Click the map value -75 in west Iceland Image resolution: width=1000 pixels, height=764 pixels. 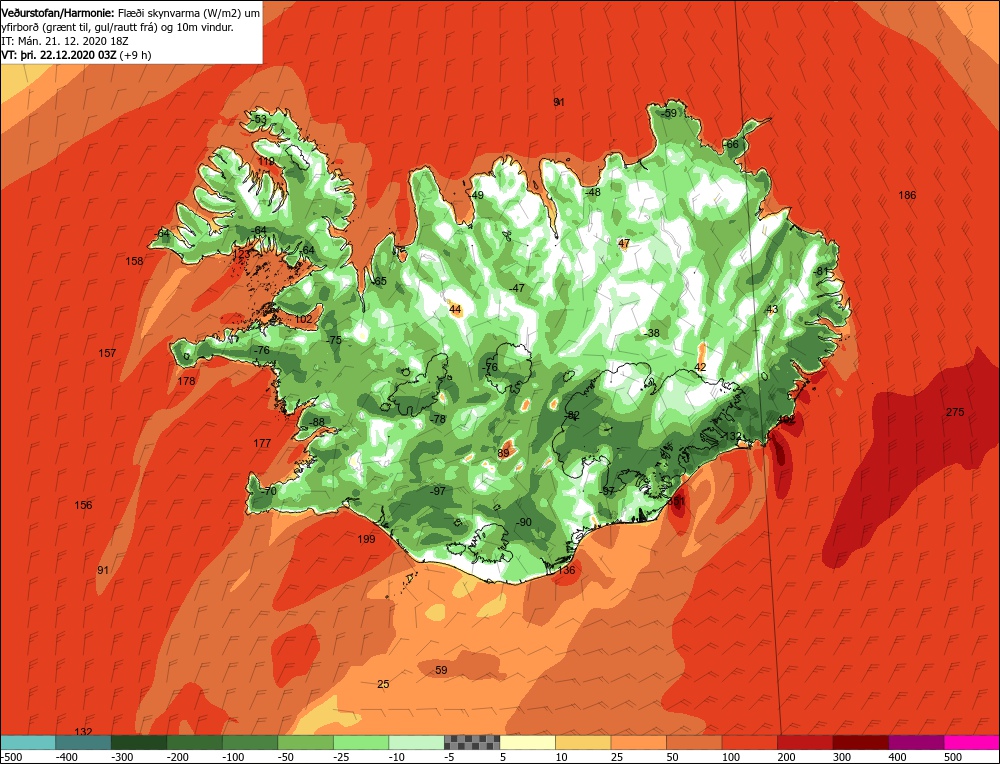pyautogui.click(x=334, y=340)
